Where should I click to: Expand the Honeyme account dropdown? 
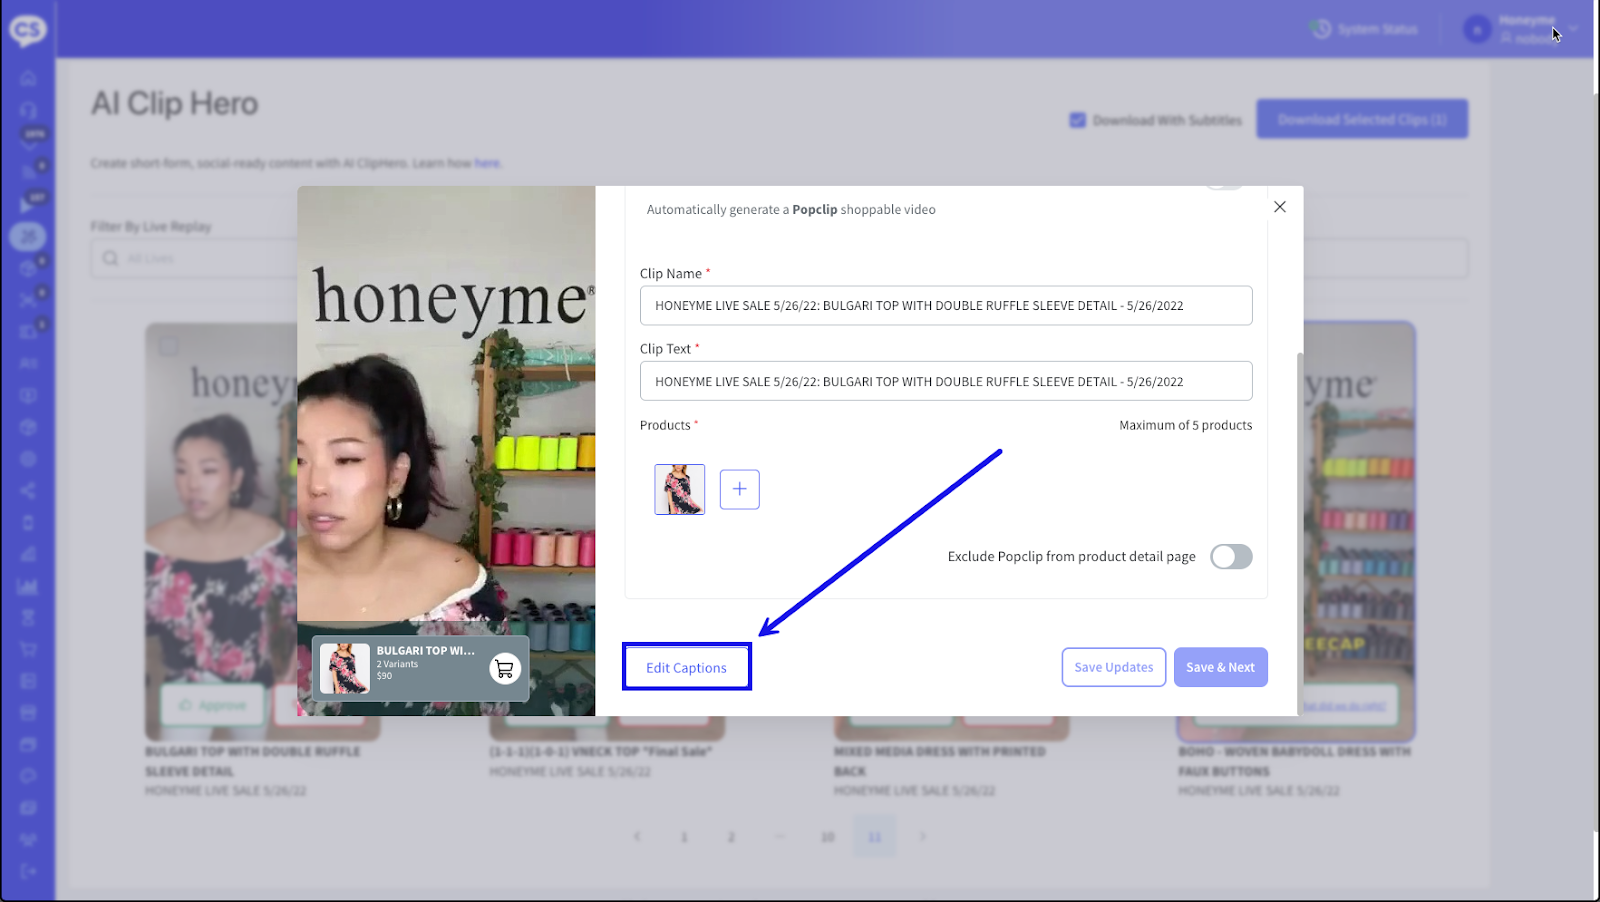(x=1573, y=29)
